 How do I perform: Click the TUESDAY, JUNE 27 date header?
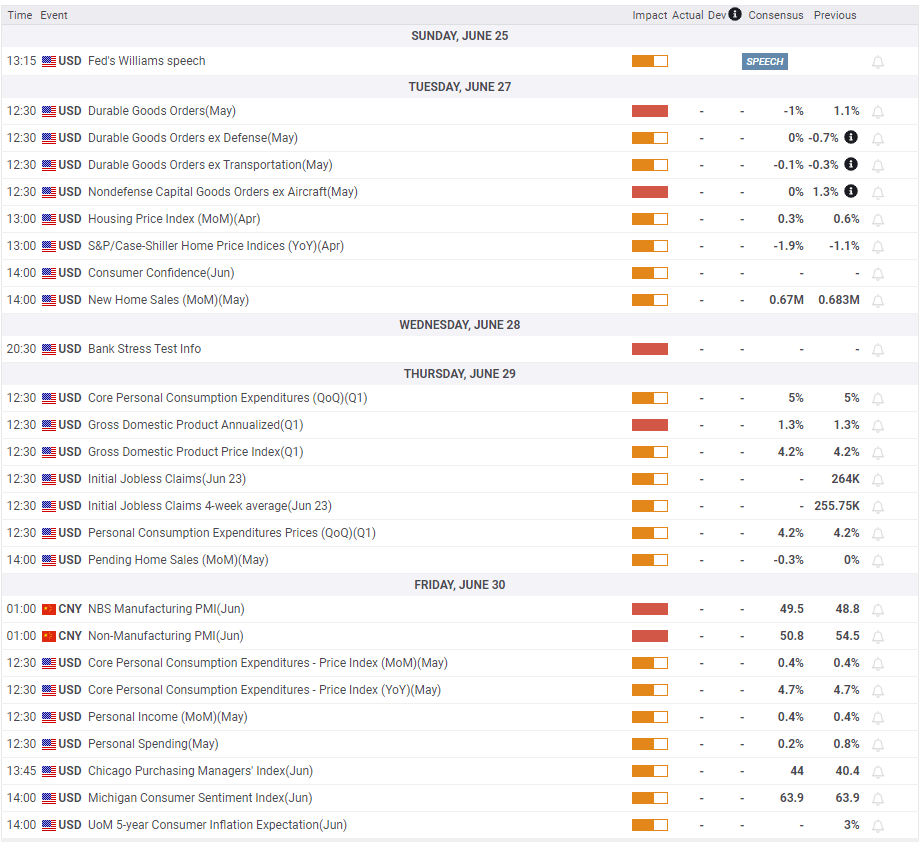point(459,87)
